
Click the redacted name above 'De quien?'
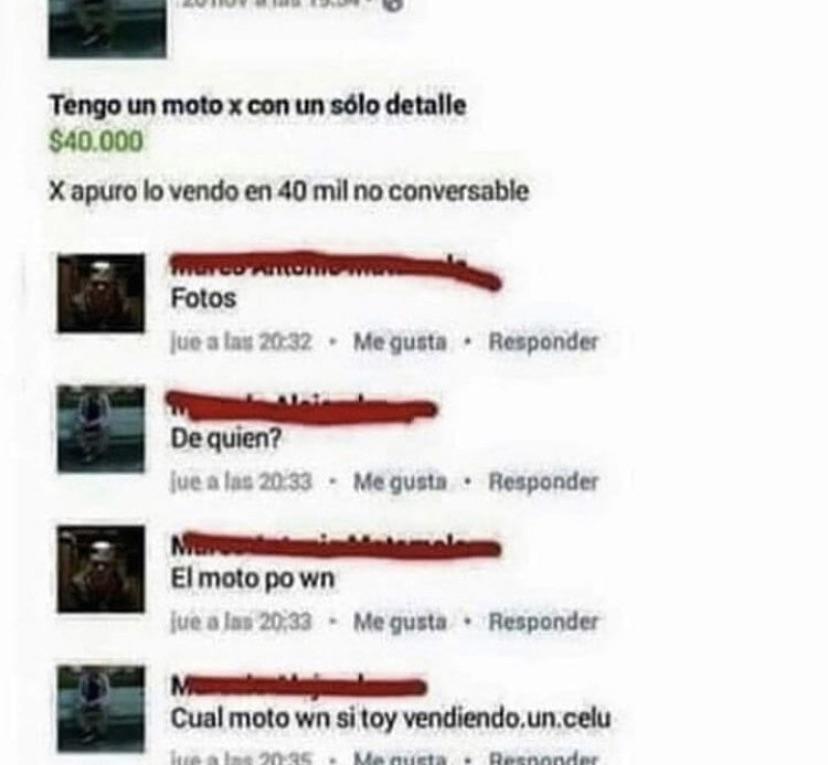302,407
